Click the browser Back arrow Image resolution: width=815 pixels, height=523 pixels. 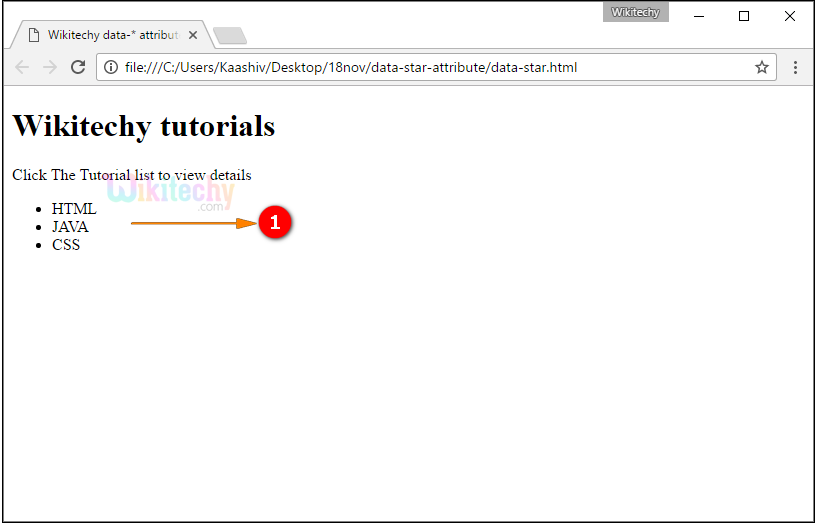tap(22, 67)
